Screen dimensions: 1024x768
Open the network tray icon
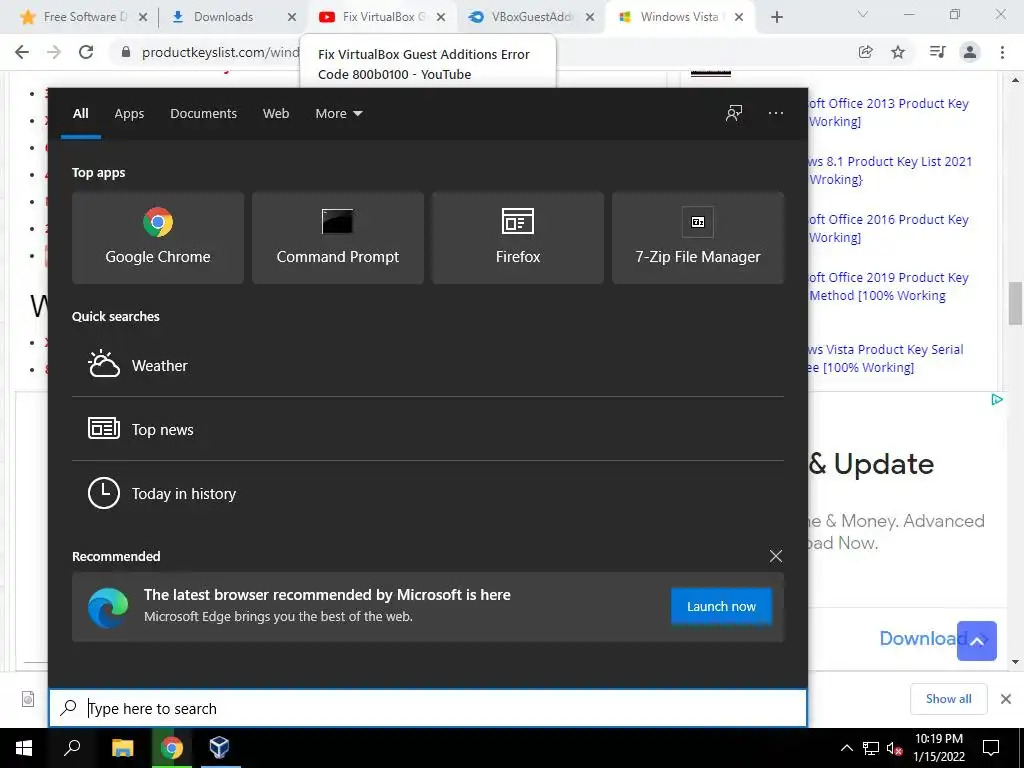coord(871,748)
